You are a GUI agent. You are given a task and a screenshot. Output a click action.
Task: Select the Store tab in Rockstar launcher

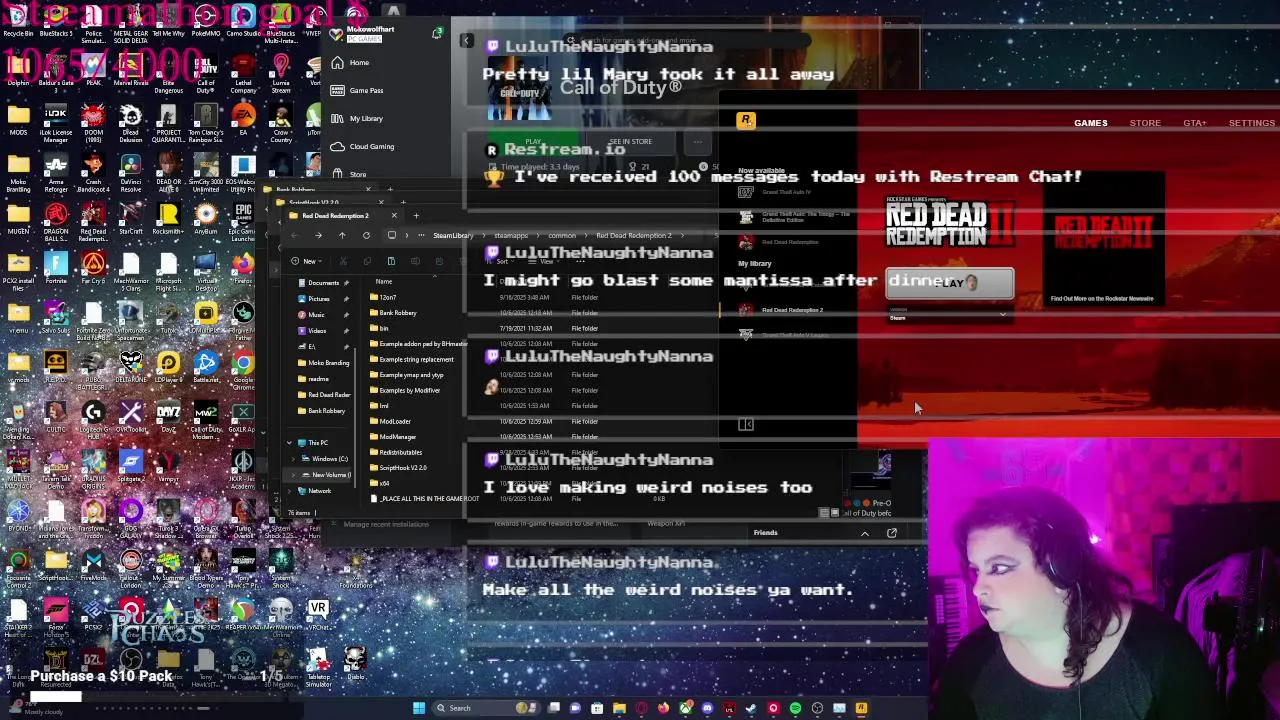(1145, 123)
